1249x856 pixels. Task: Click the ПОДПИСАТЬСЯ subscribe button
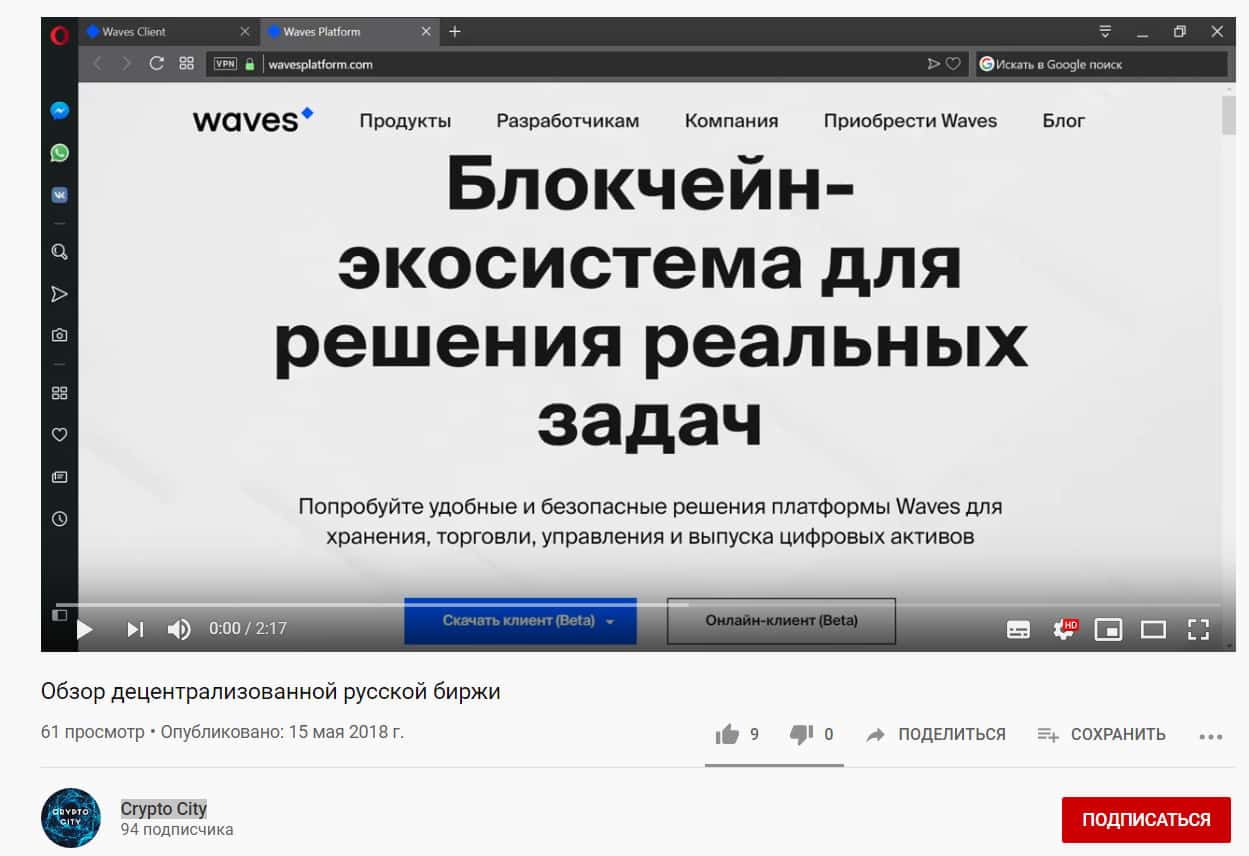point(1146,820)
